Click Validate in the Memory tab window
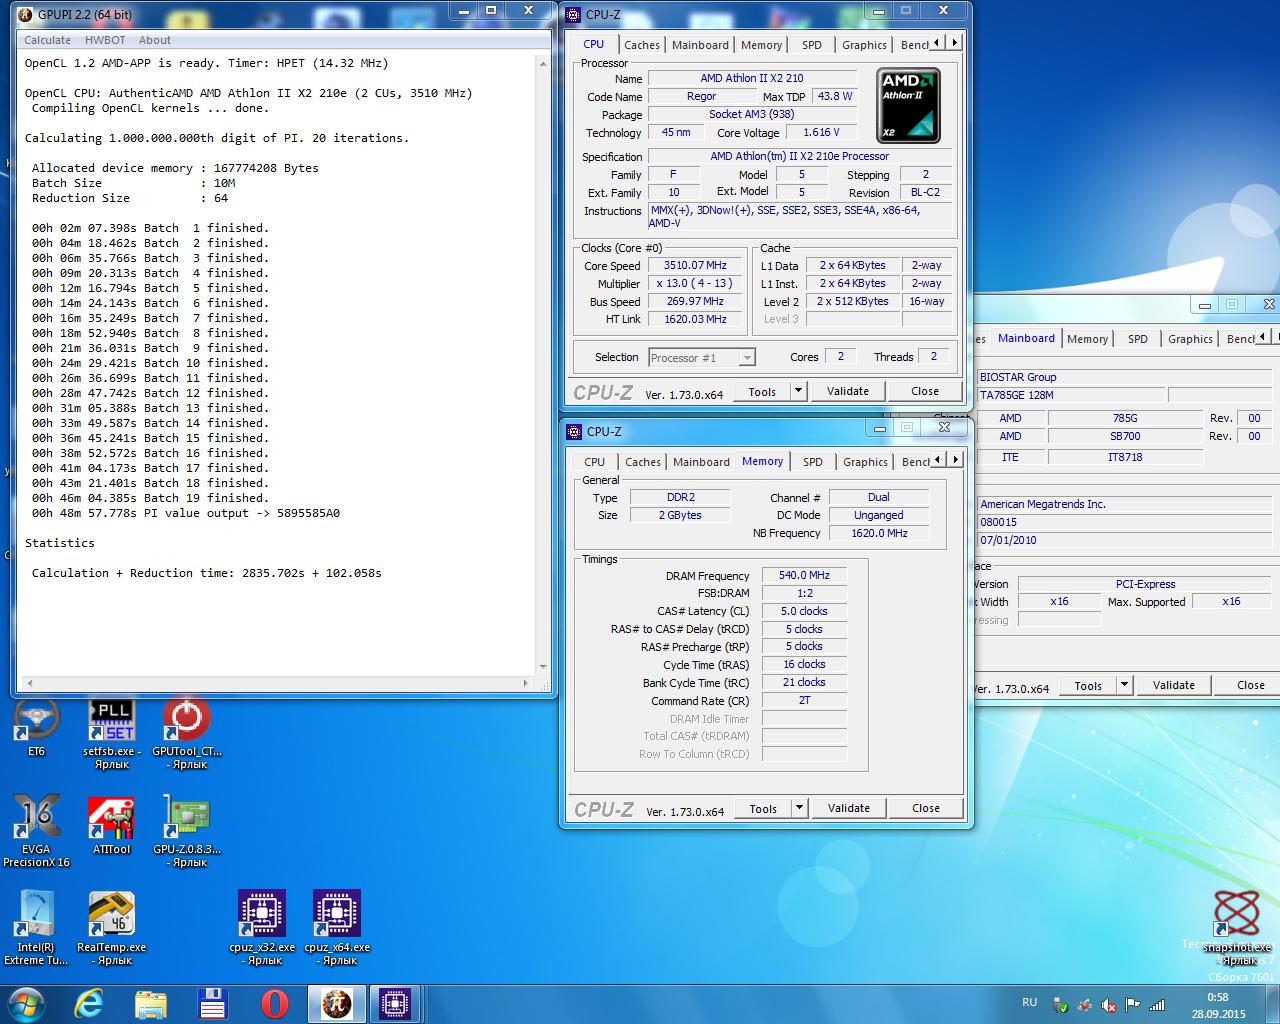The image size is (1280, 1024). pos(849,808)
